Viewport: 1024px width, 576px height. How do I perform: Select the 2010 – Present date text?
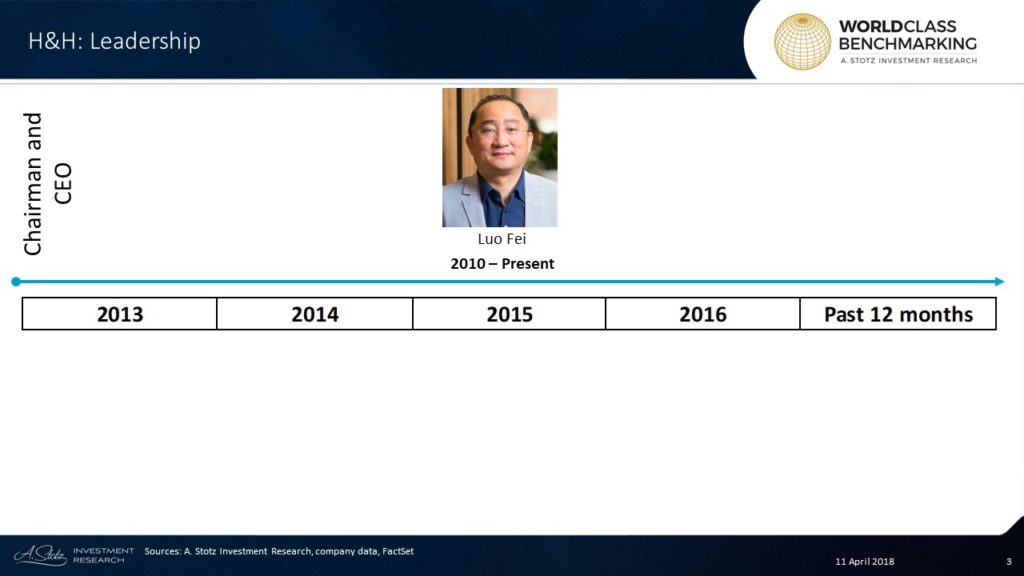tap(501, 264)
